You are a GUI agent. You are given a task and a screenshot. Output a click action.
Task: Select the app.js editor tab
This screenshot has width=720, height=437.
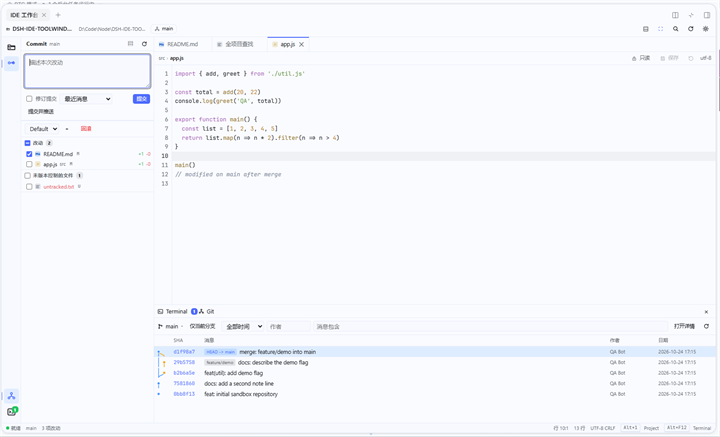[287, 45]
